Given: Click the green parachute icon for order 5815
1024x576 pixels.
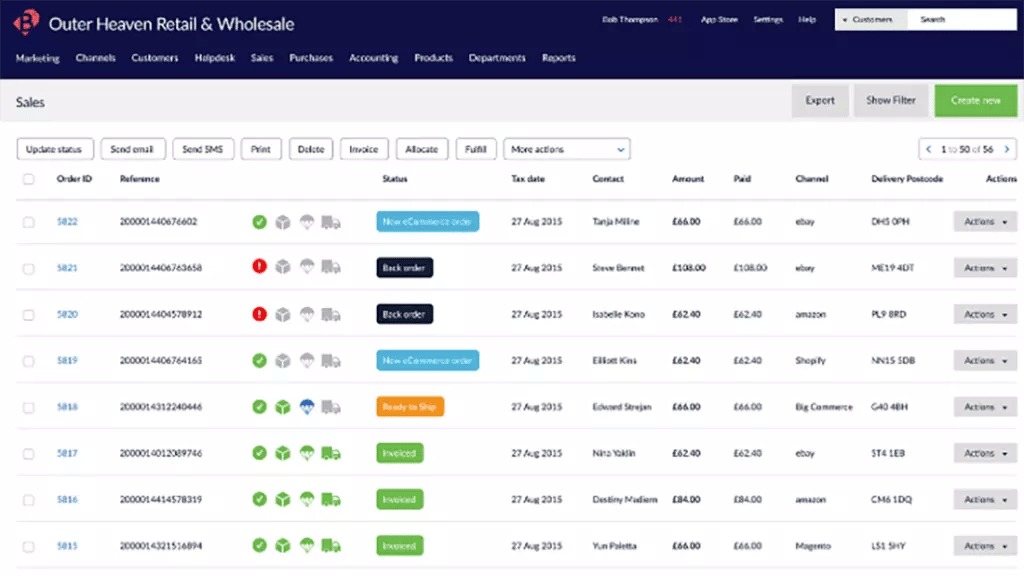Looking at the screenshot, I should tap(307, 545).
